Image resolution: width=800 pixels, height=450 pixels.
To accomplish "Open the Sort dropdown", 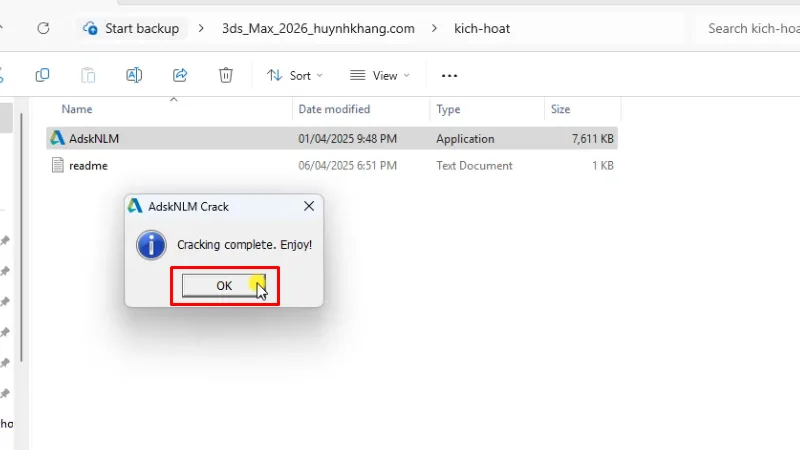I will [295, 75].
